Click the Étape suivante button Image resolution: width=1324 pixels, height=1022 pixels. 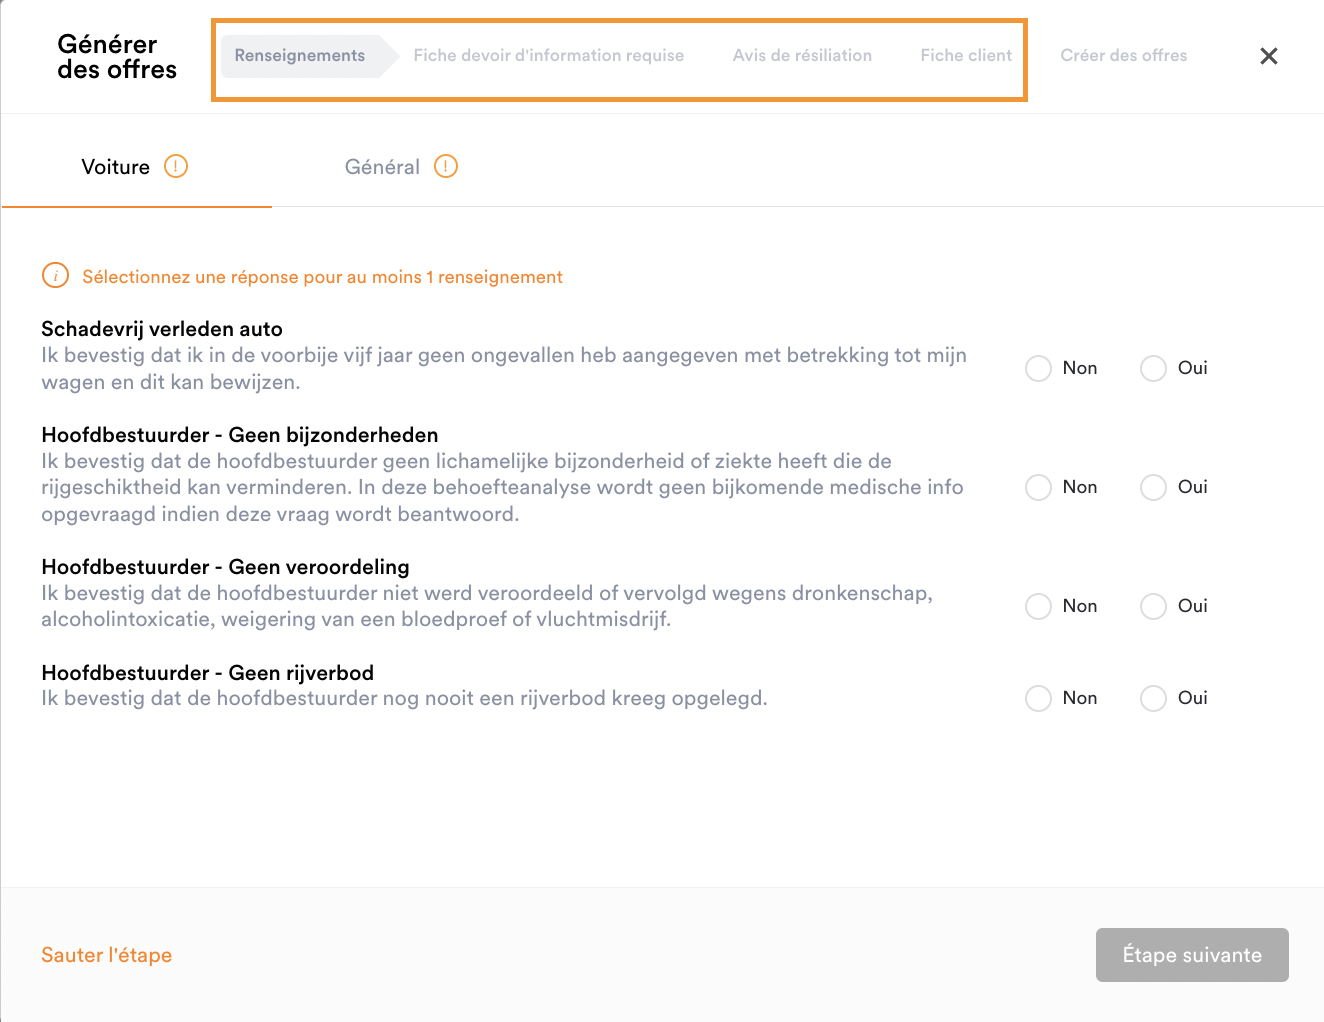[x=1192, y=955]
